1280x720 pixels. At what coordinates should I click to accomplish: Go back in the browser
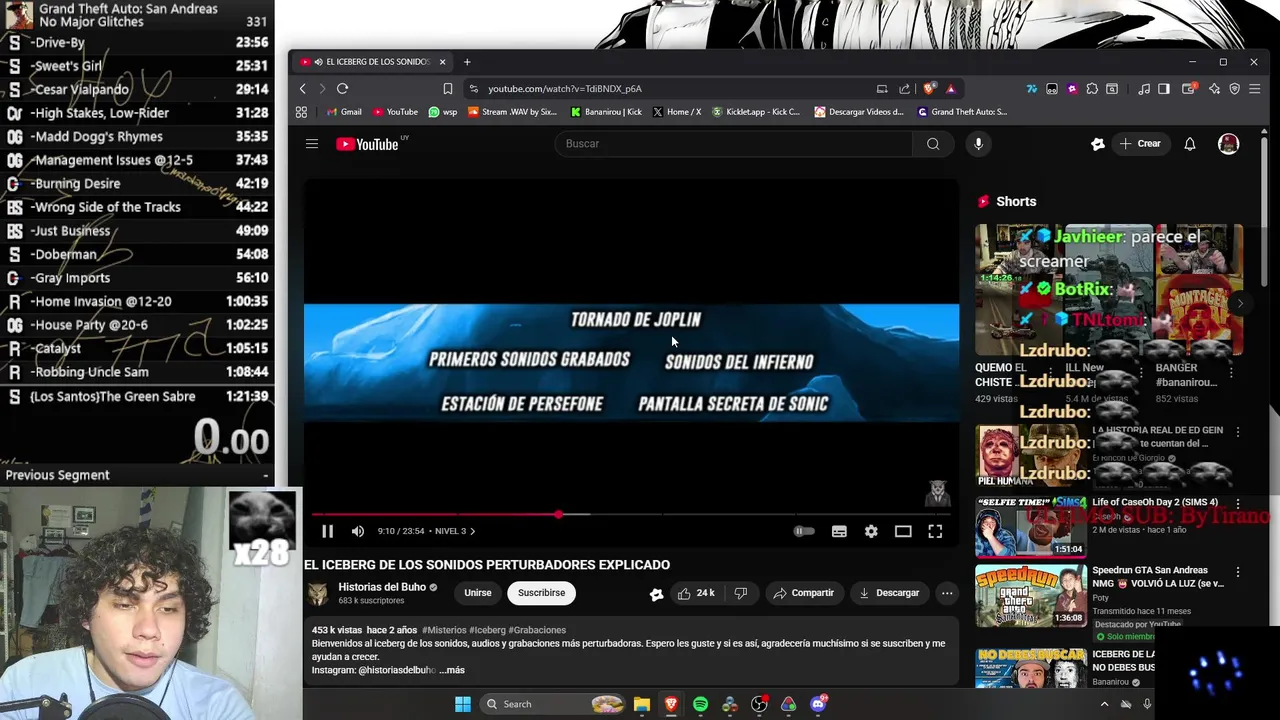pos(303,89)
